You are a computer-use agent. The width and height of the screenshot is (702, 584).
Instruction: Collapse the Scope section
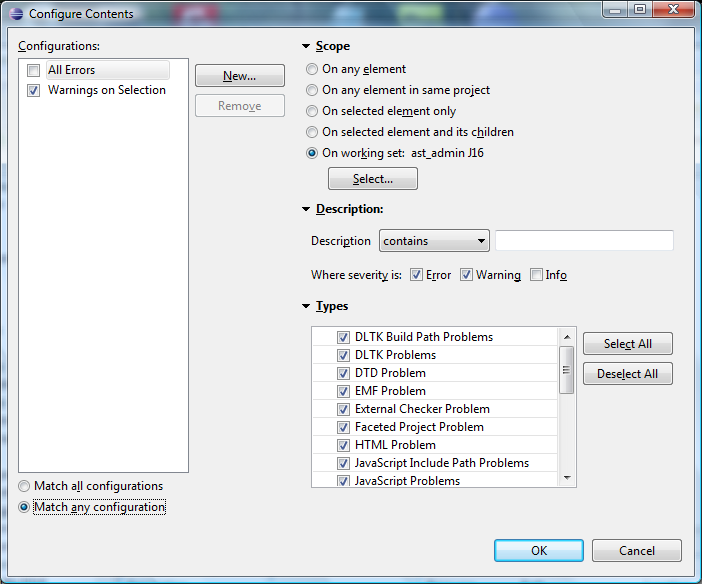tap(306, 47)
